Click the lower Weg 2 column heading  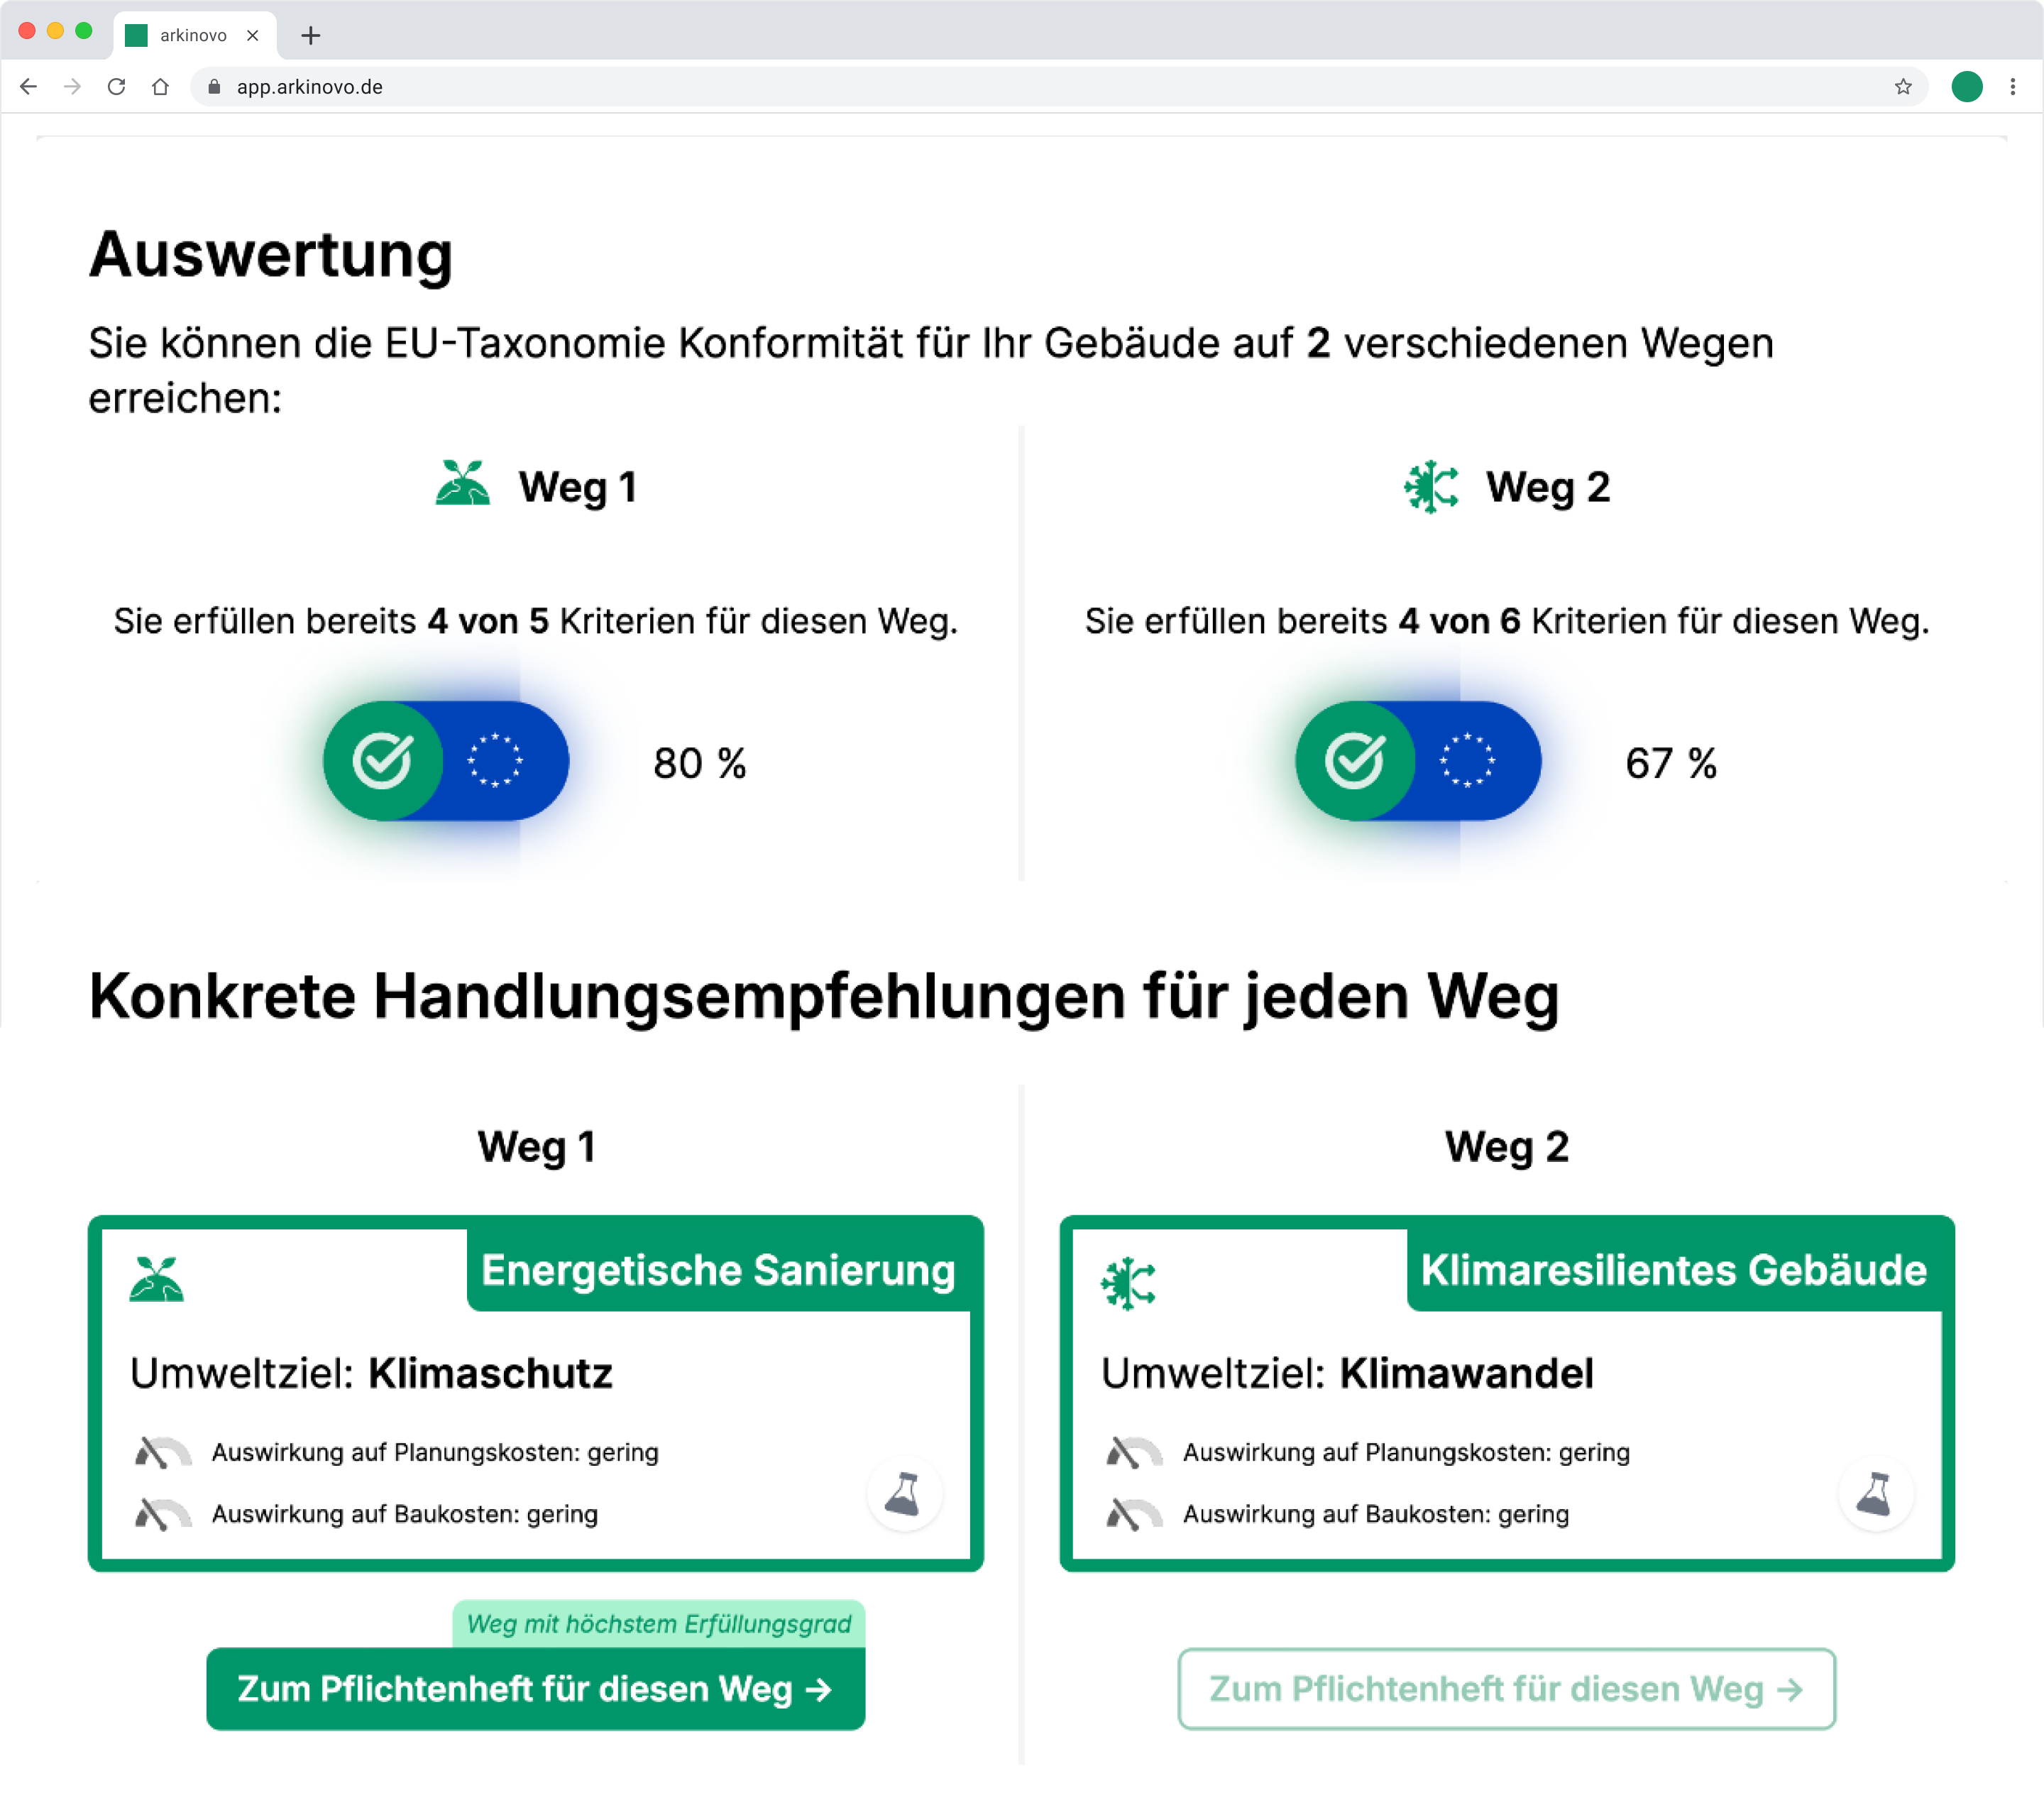[x=1507, y=1147]
